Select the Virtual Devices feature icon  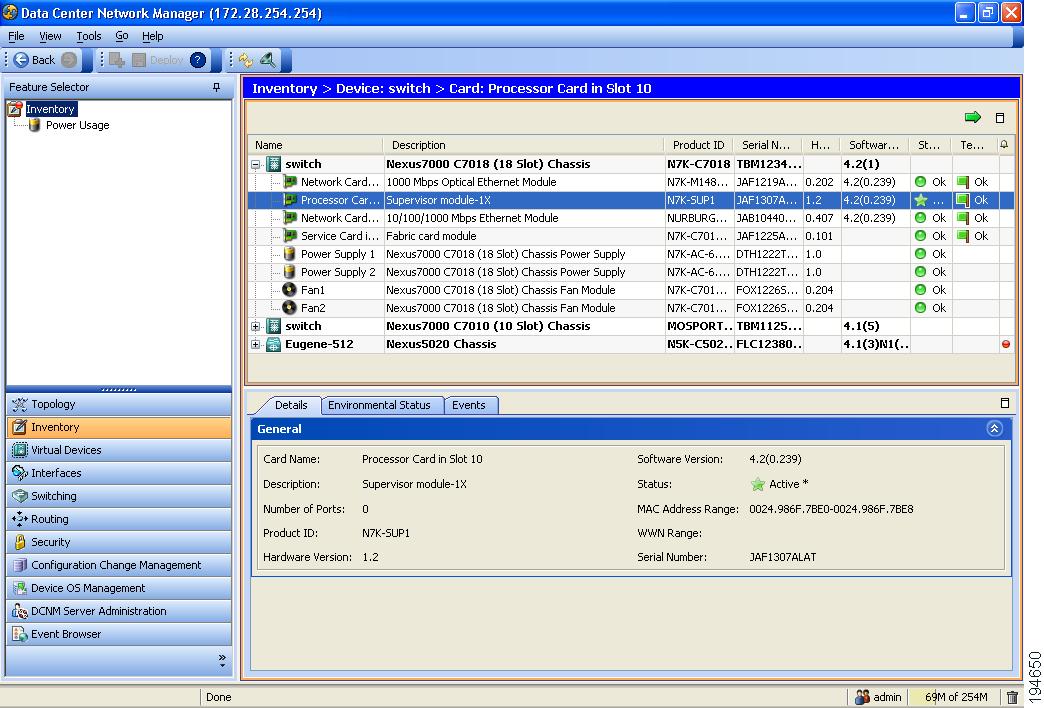click(x=60, y=449)
